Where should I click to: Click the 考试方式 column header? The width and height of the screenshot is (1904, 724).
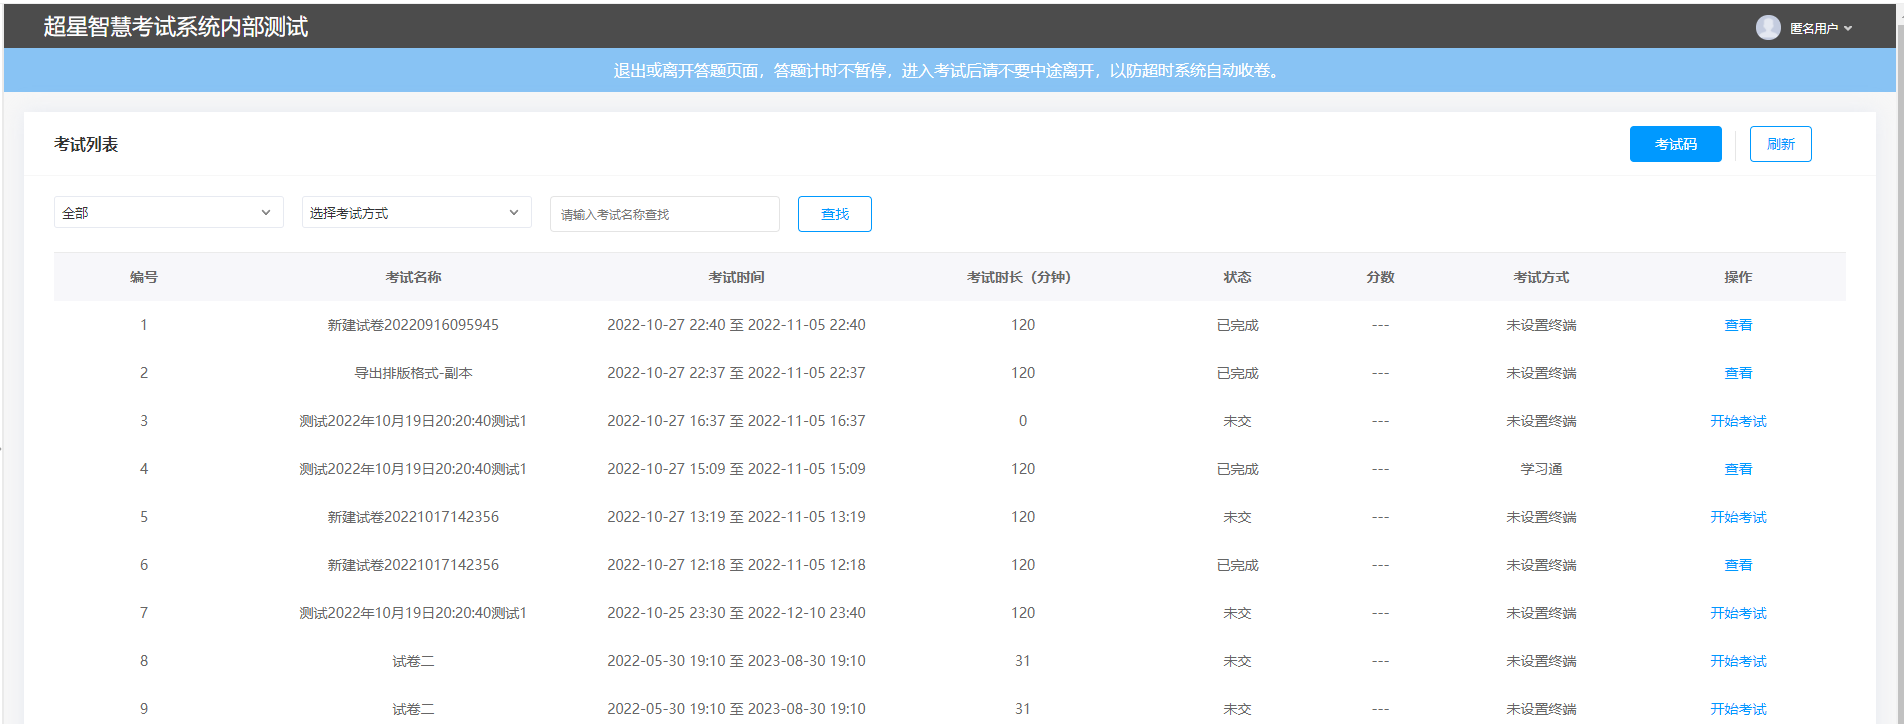pyautogui.click(x=1541, y=277)
